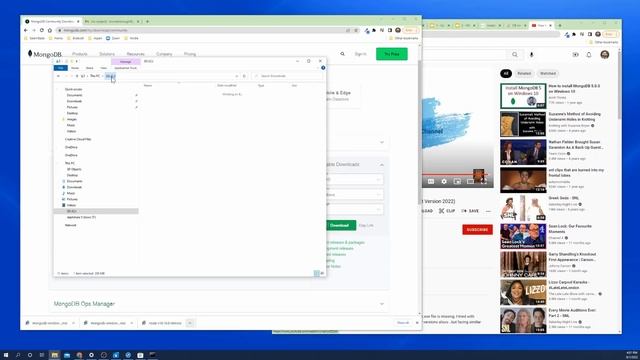This screenshot has width=640, height=360.
Task: Click the YouTube search button
Action: [515, 54]
